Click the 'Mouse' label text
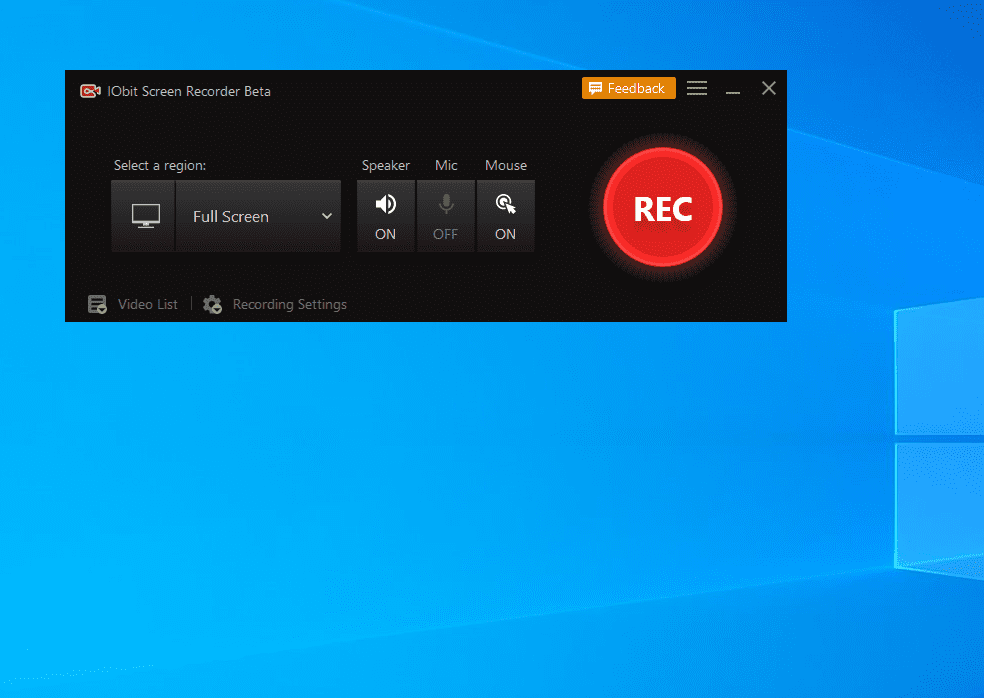Viewport: 984px width, 698px height. coord(505,165)
